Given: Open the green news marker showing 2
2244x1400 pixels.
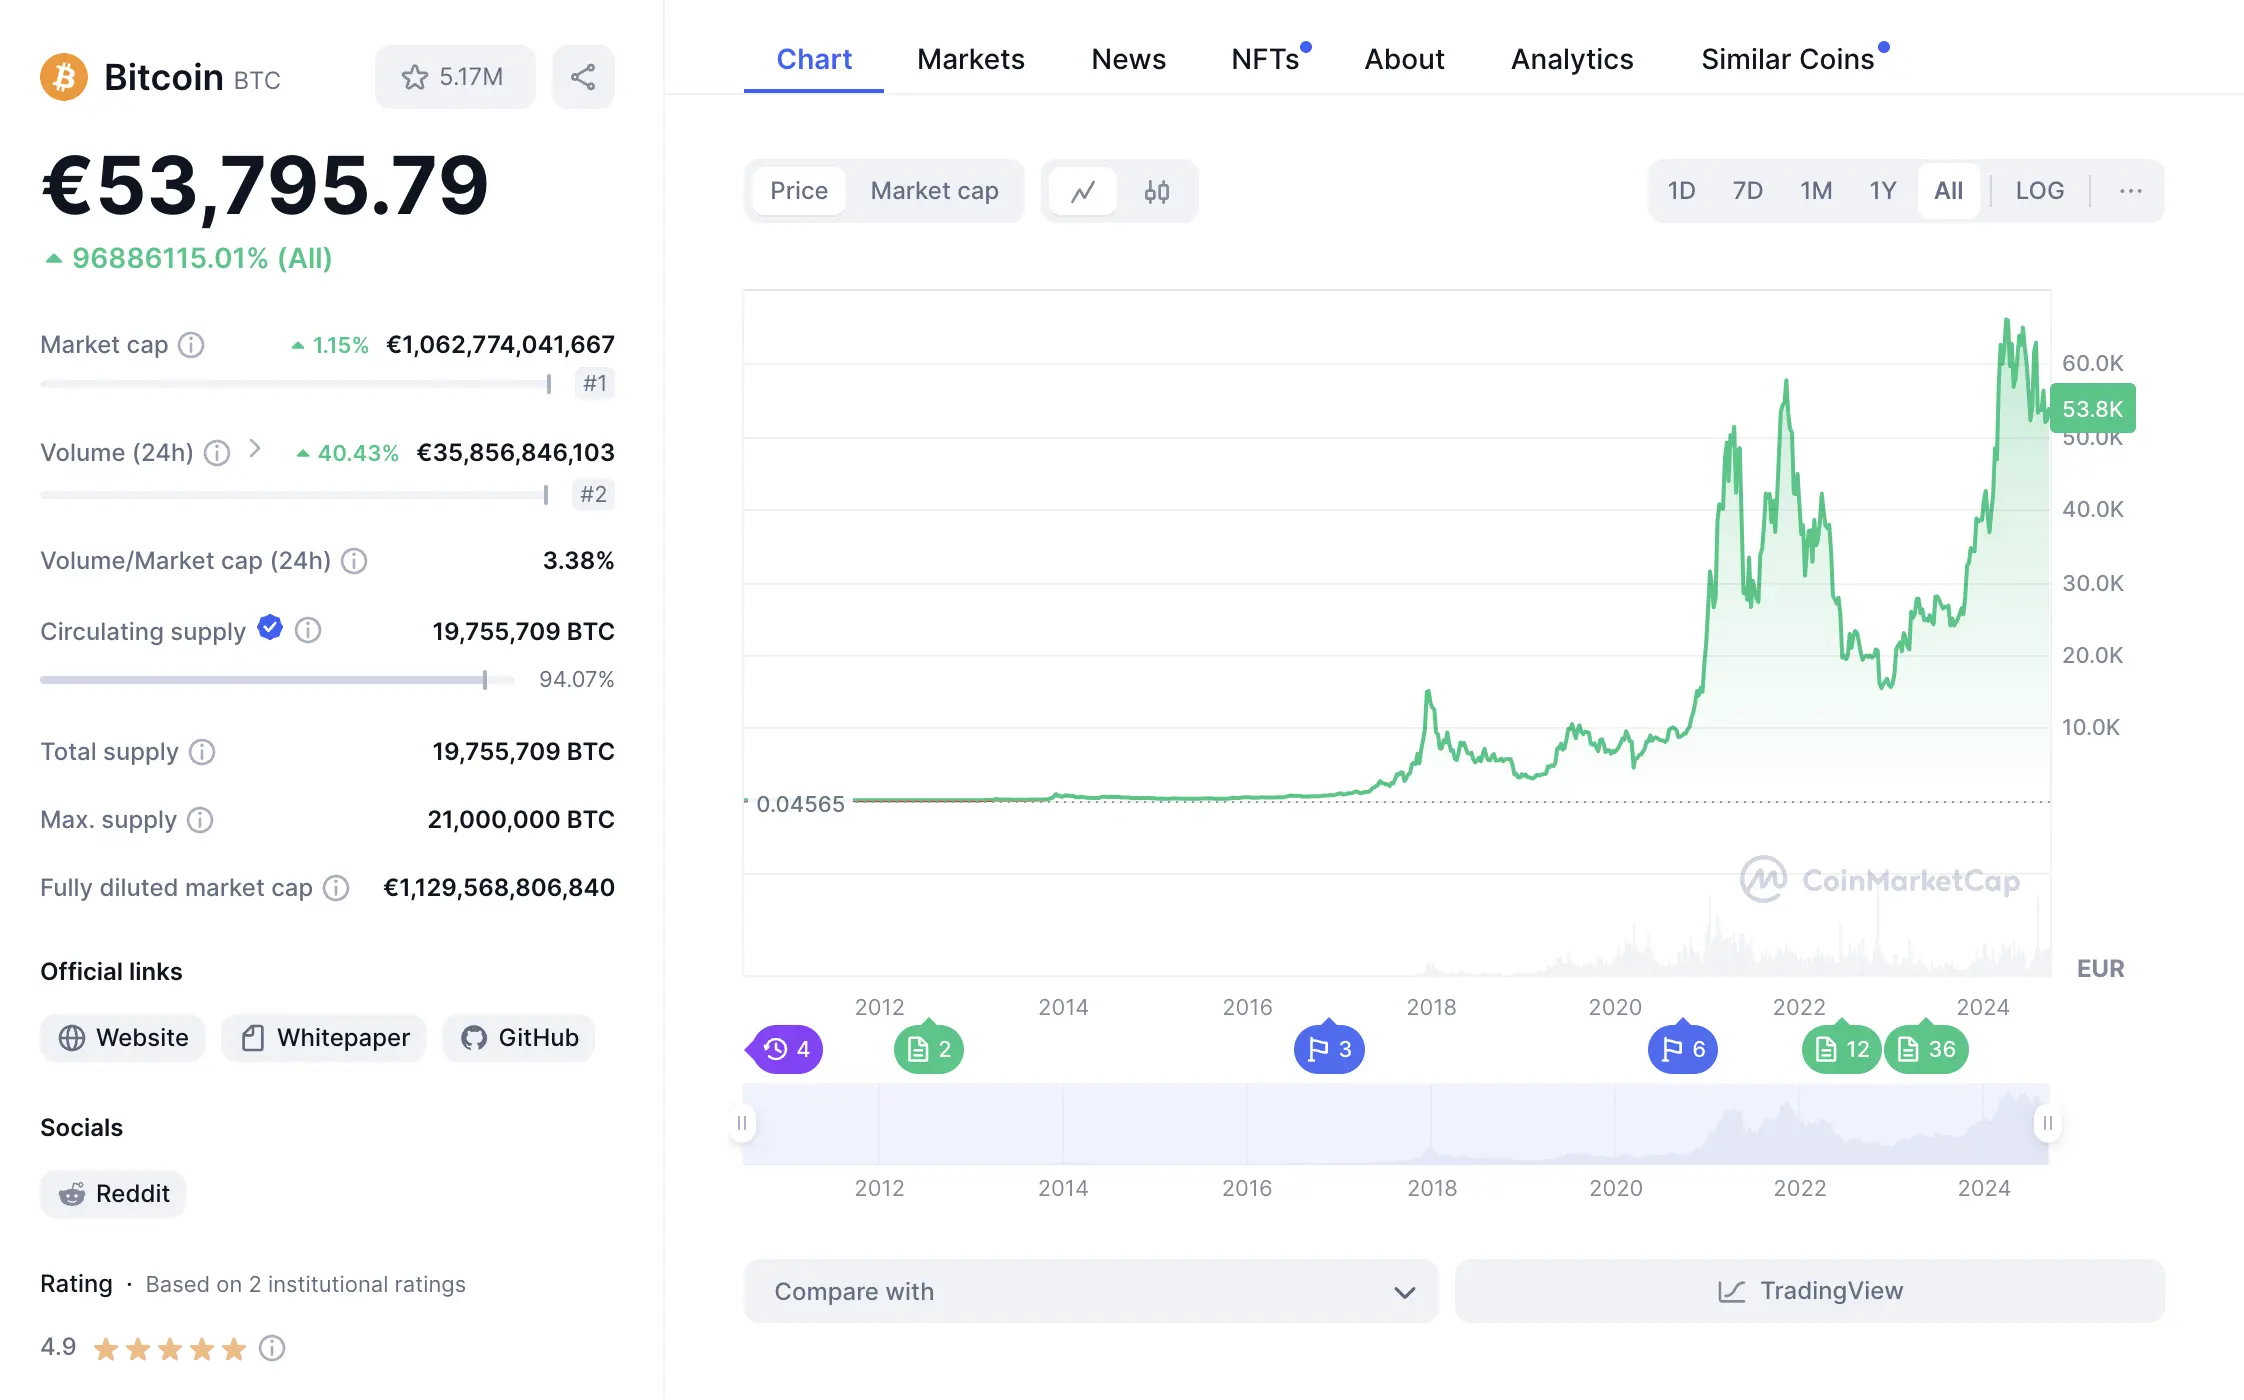Looking at the screenshot, I should (x=929, y=1048).
